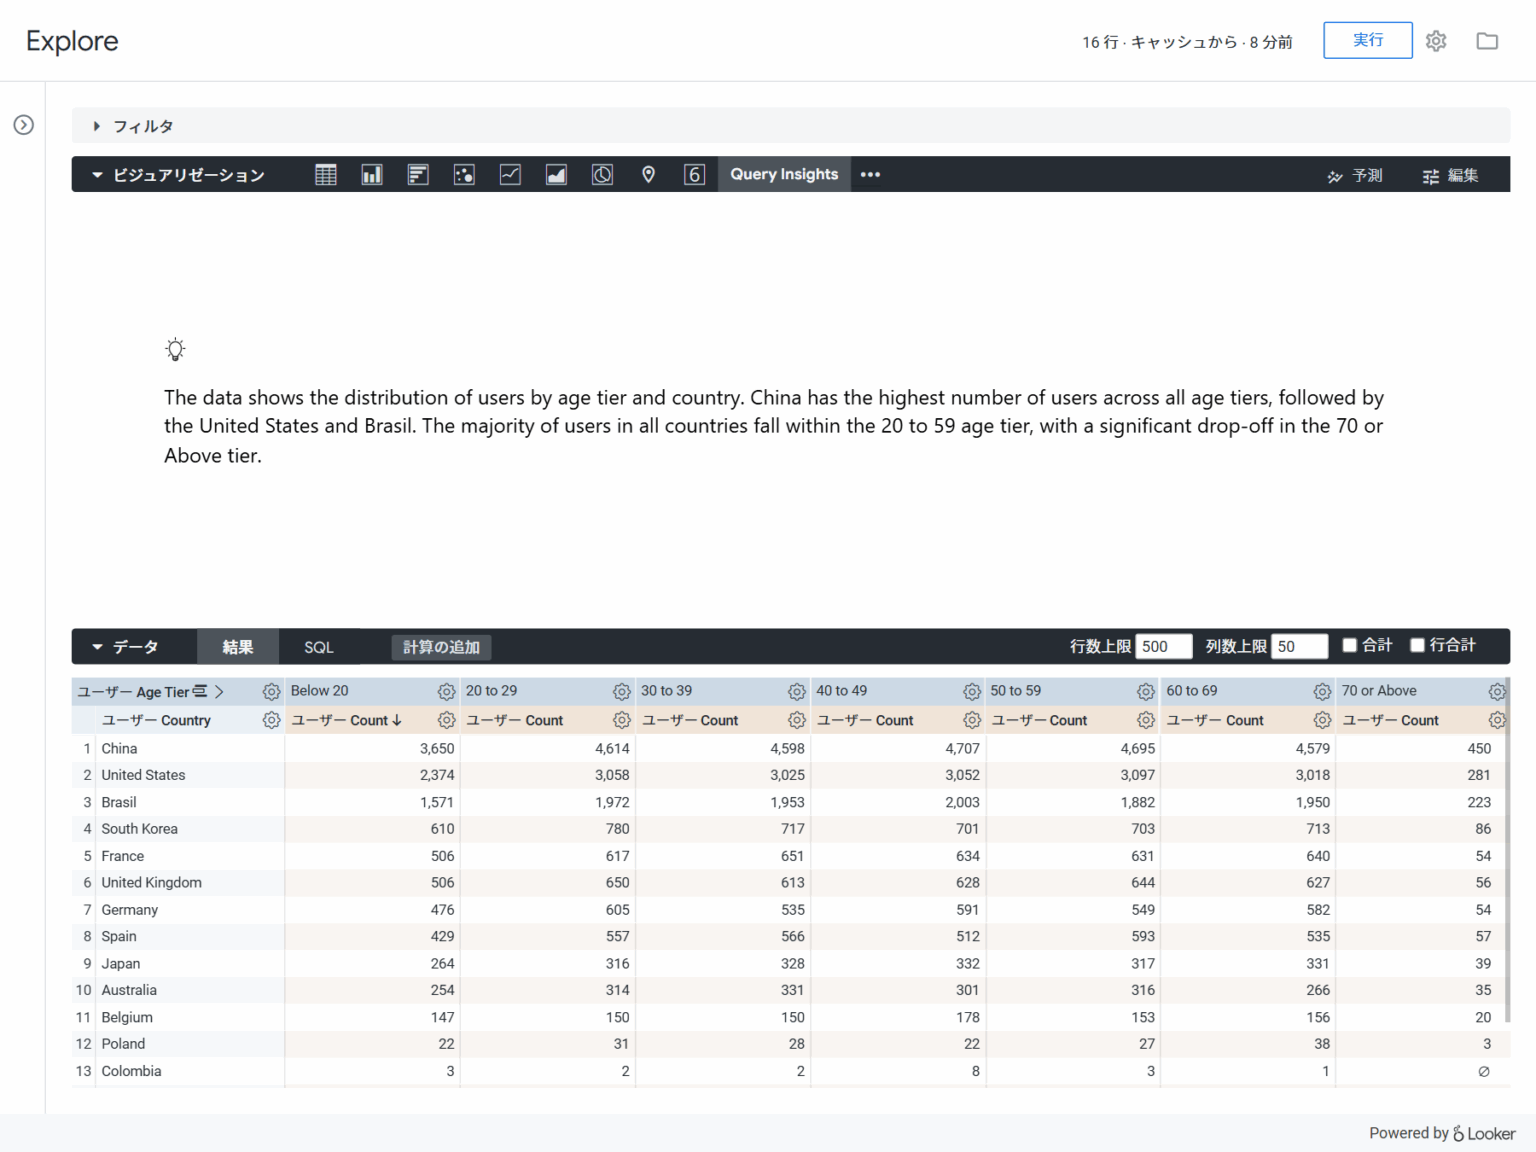Open the Query Insights tab
Screen dimensions: 1536x1152
tap(784, 174)
